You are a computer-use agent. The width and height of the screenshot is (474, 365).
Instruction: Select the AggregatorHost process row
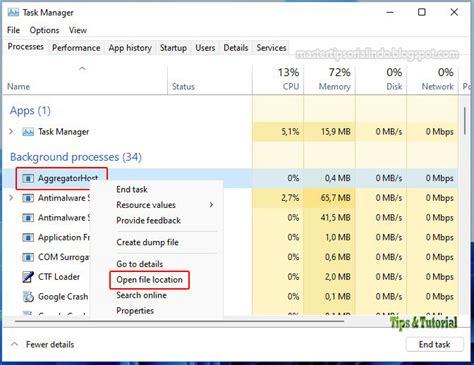tap(230, 178)
